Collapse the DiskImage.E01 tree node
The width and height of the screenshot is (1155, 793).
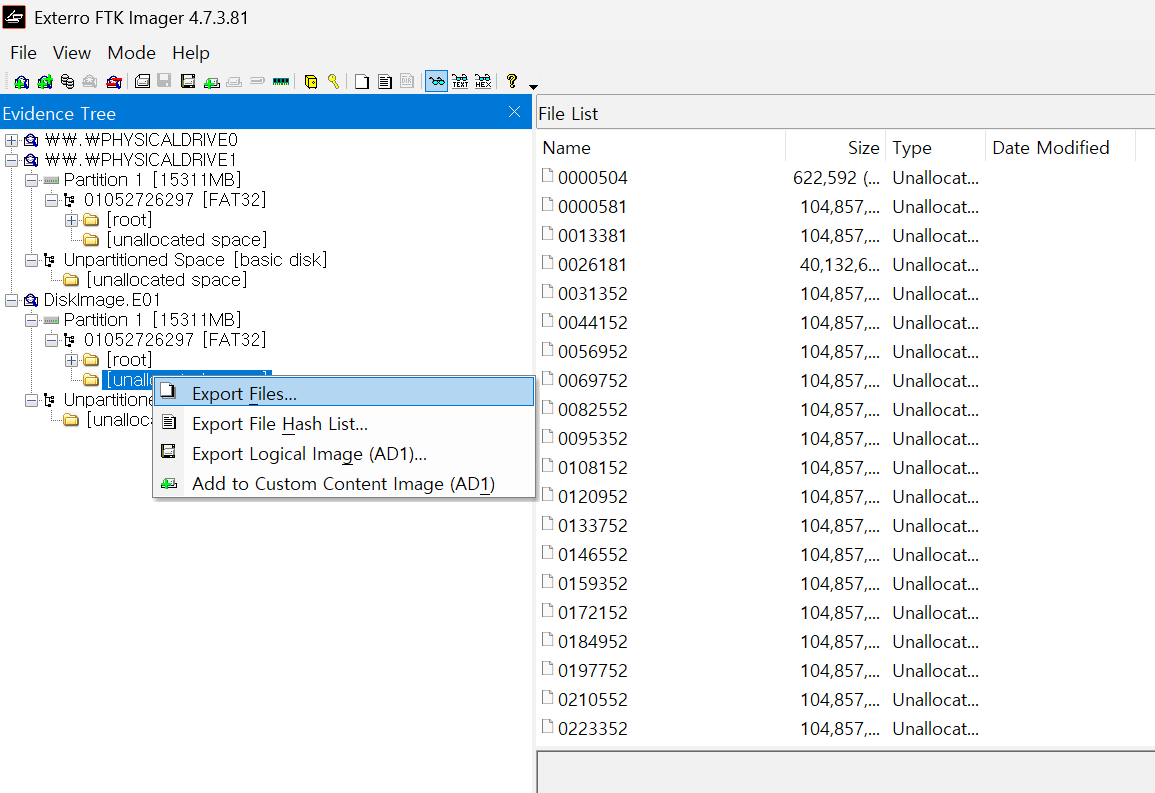[x=11, y=300]
